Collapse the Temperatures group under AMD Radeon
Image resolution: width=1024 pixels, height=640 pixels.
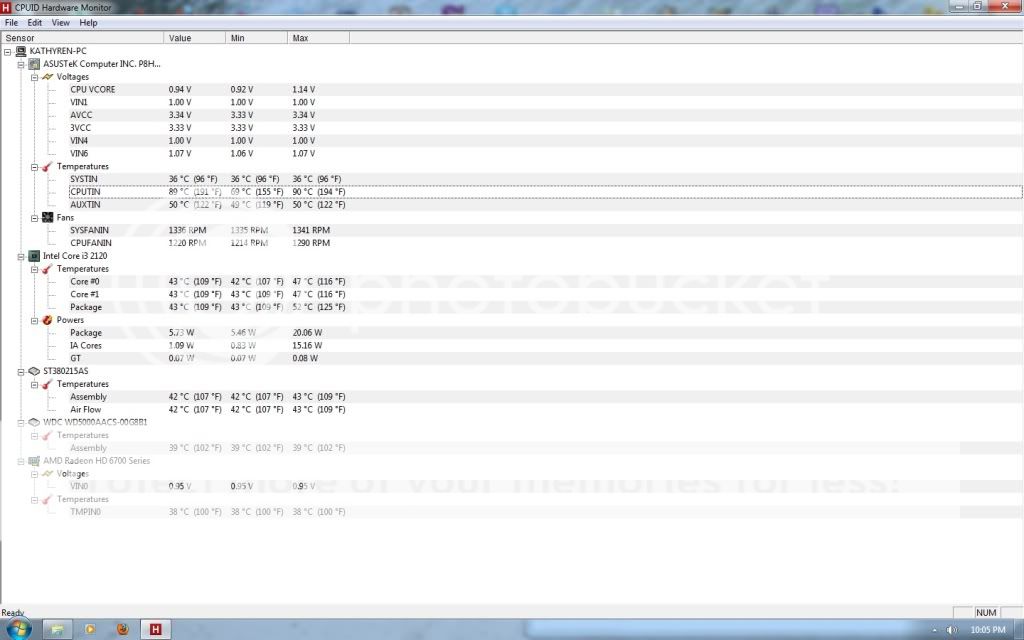tap(35, 500)
